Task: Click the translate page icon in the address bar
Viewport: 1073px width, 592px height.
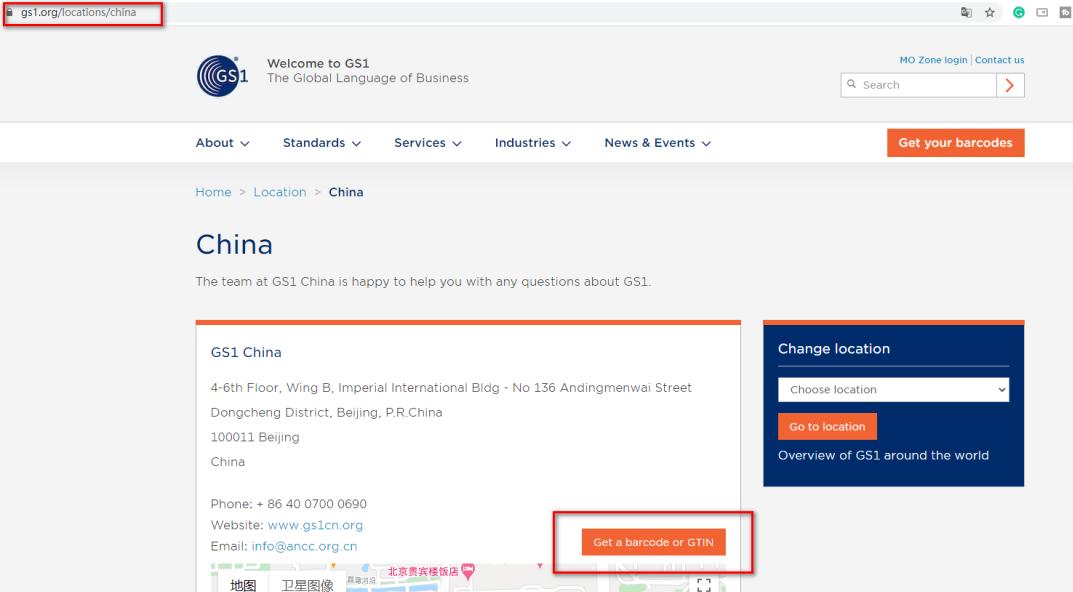Action: 966,12
